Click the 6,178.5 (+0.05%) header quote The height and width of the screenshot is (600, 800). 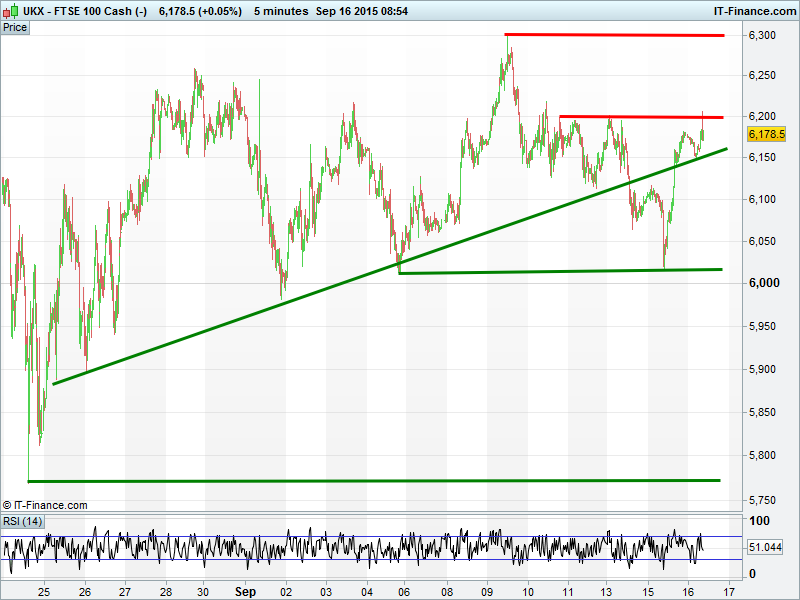(201, 11)
